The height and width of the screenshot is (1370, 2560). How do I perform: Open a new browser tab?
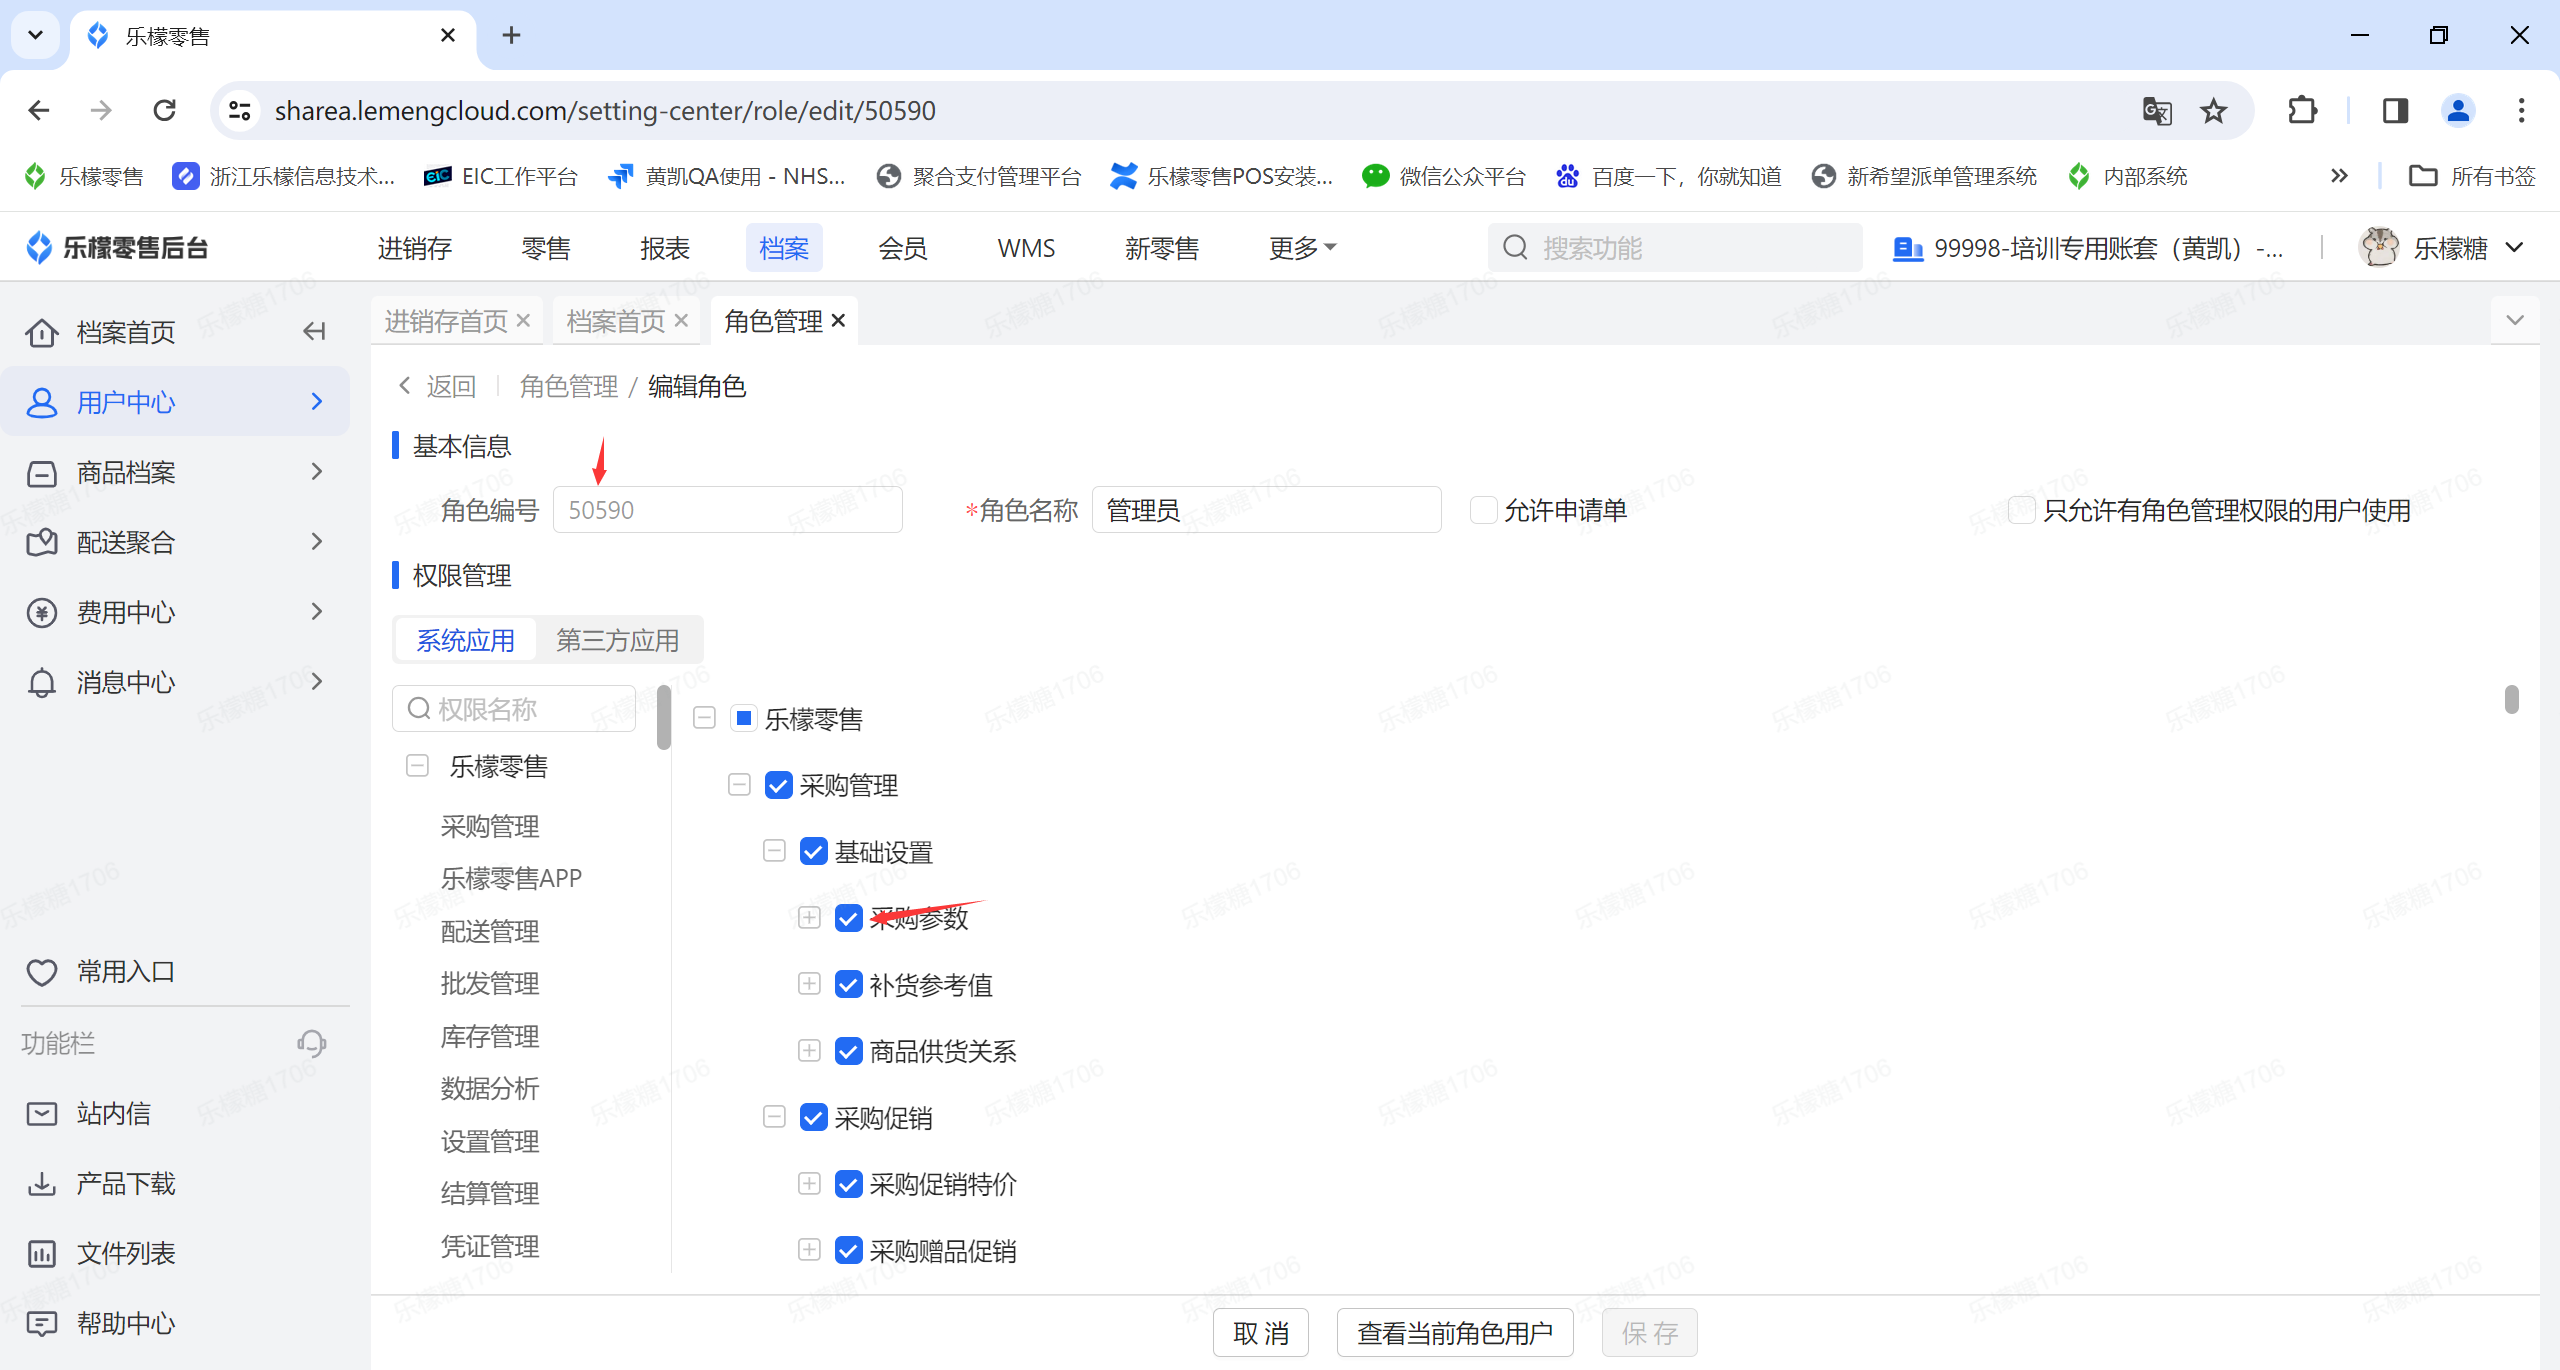[511, 35]
